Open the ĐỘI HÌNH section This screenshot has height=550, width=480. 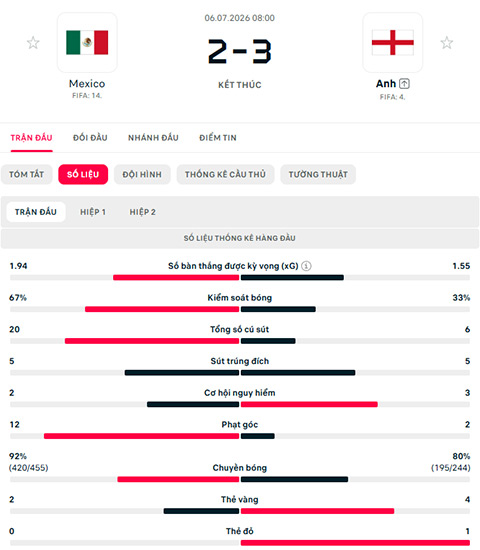(142, 174)
